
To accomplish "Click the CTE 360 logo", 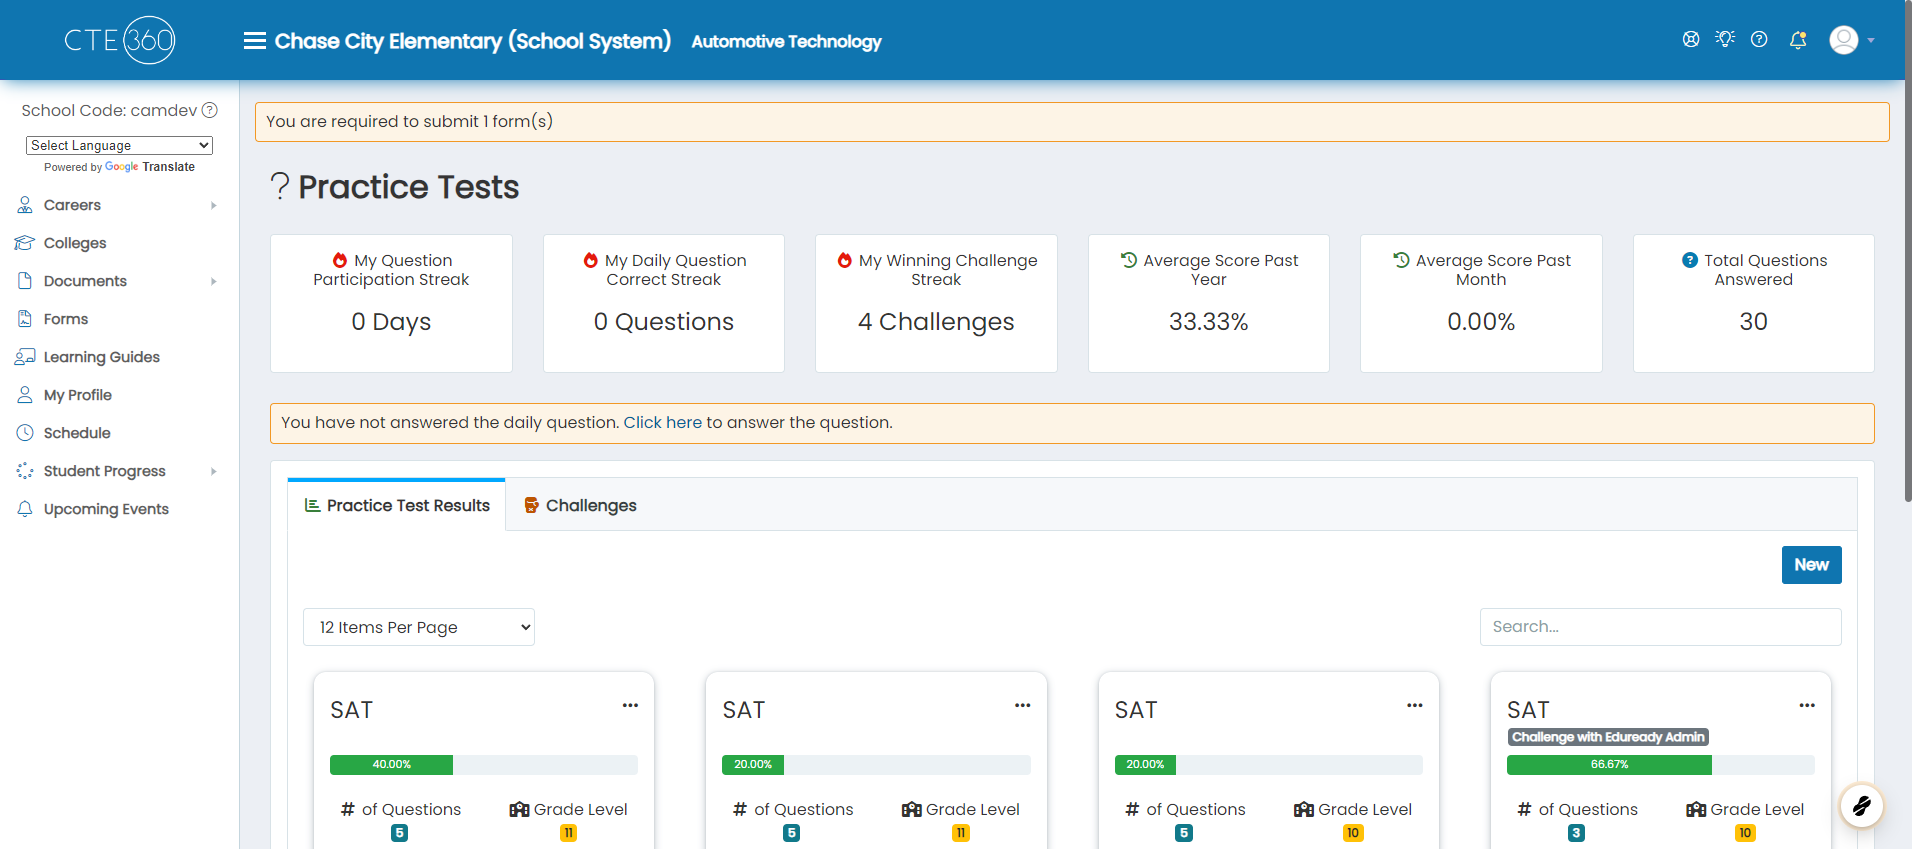I will (x=120, y=40).
